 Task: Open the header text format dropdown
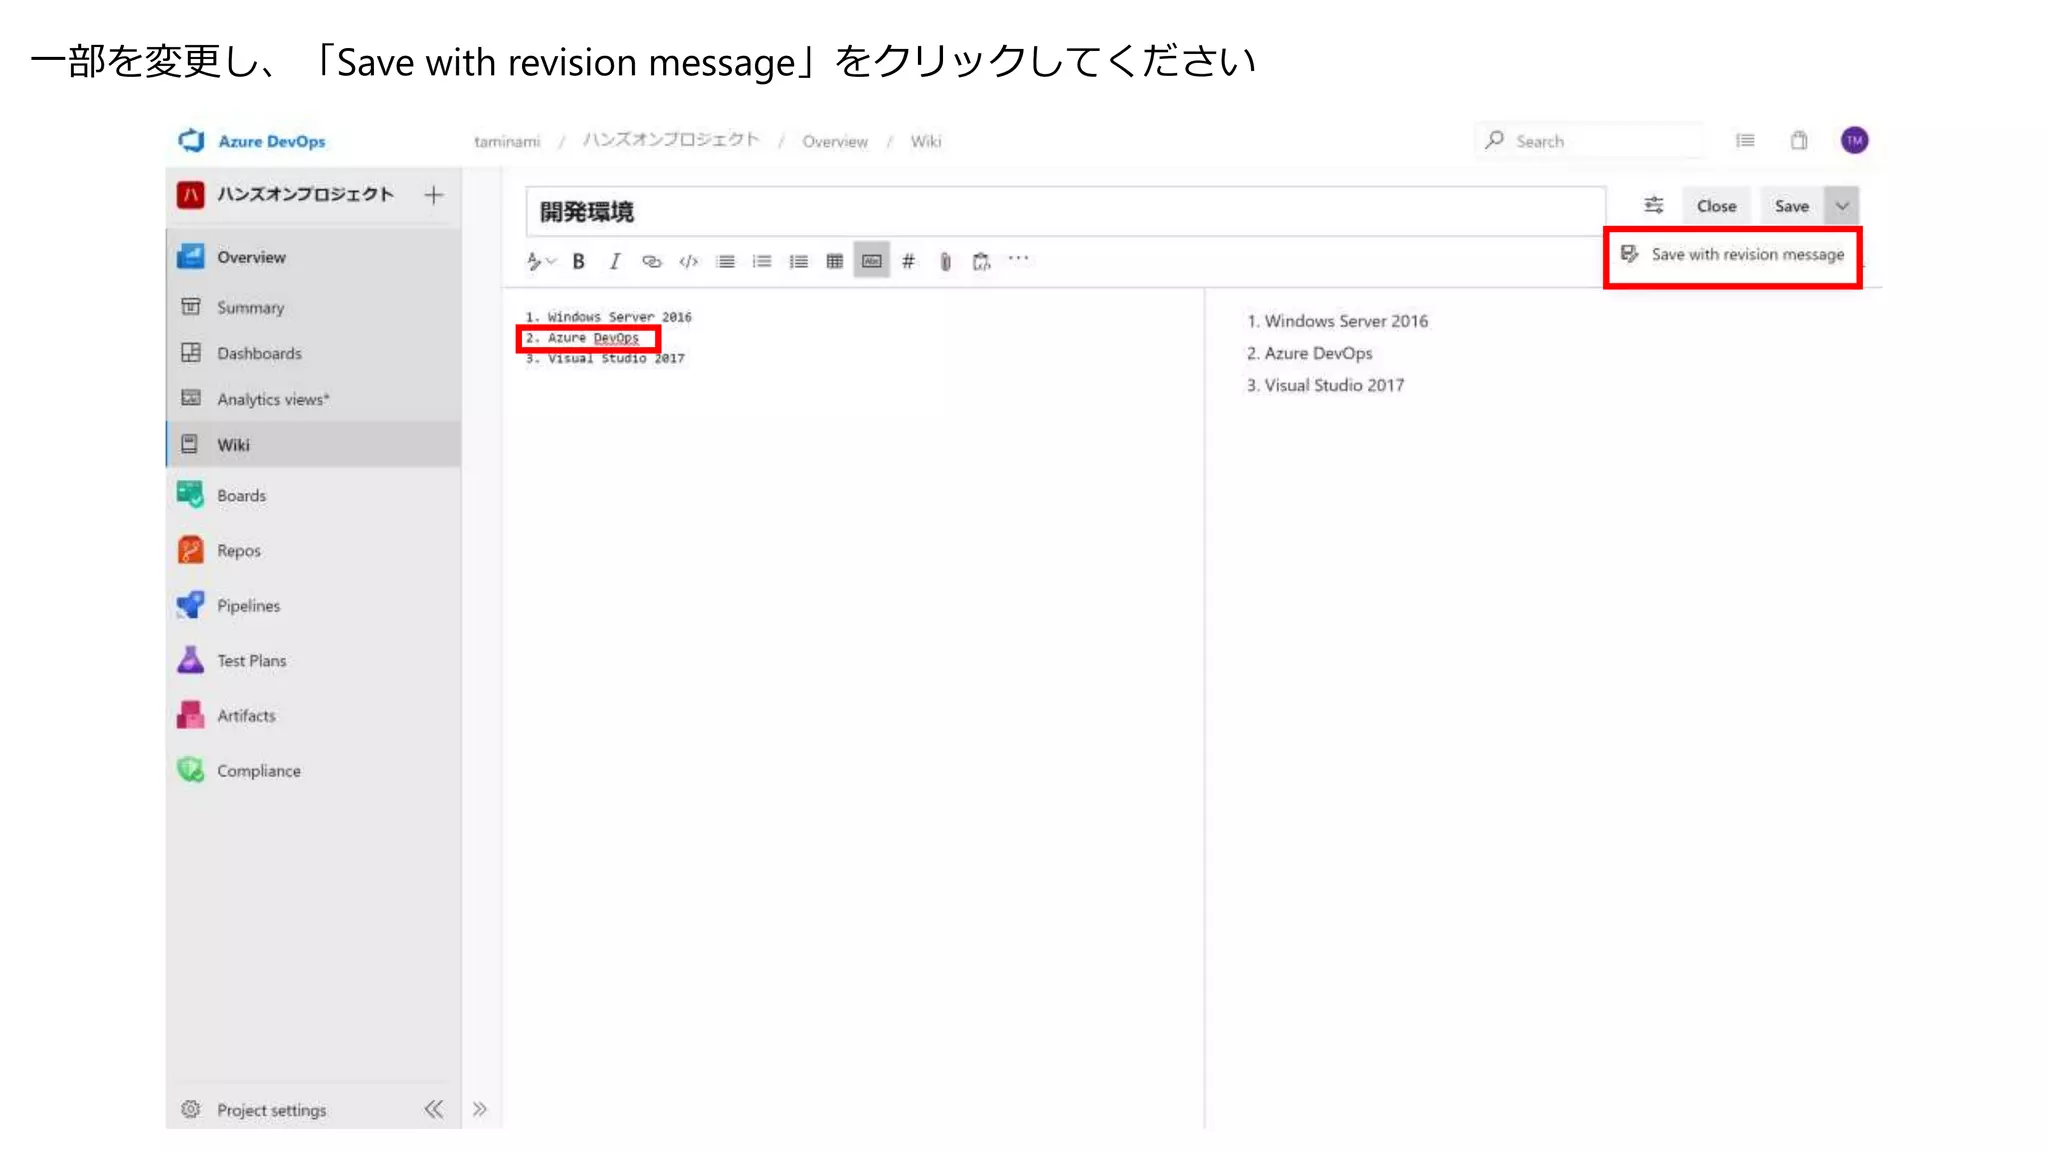[540, 261]
